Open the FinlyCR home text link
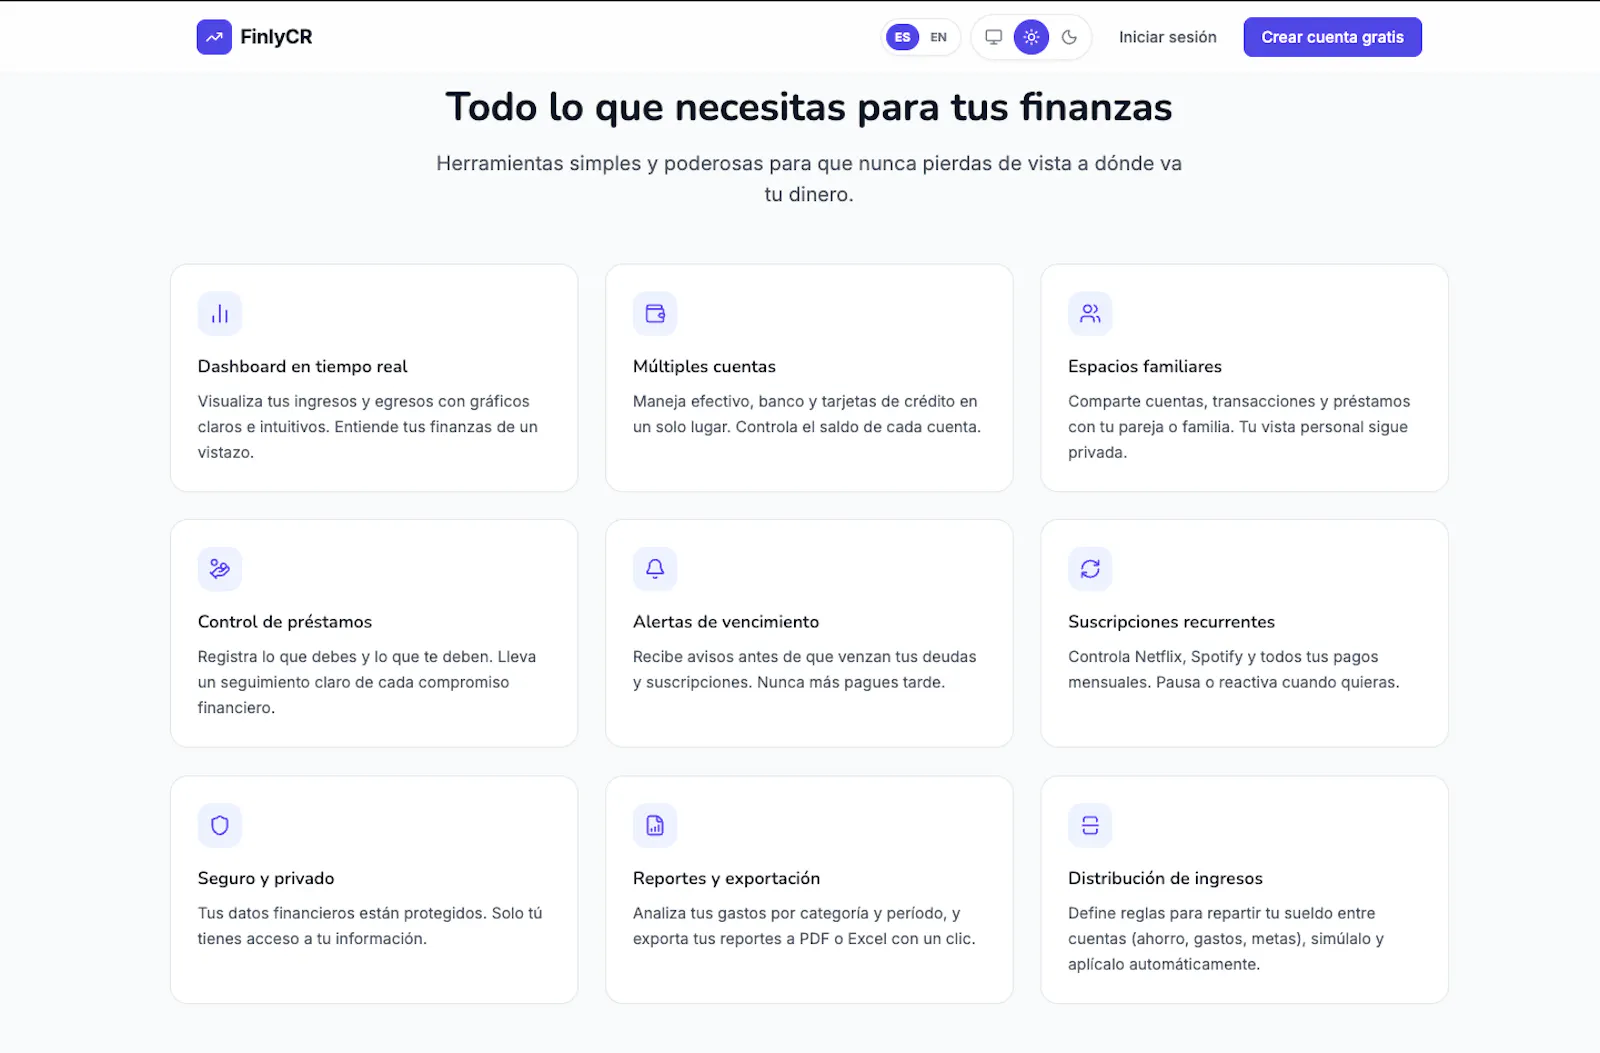Image resolution: width=1600 pixels, height=1053 pixels. pyautogui.click(x=276, y=37)
